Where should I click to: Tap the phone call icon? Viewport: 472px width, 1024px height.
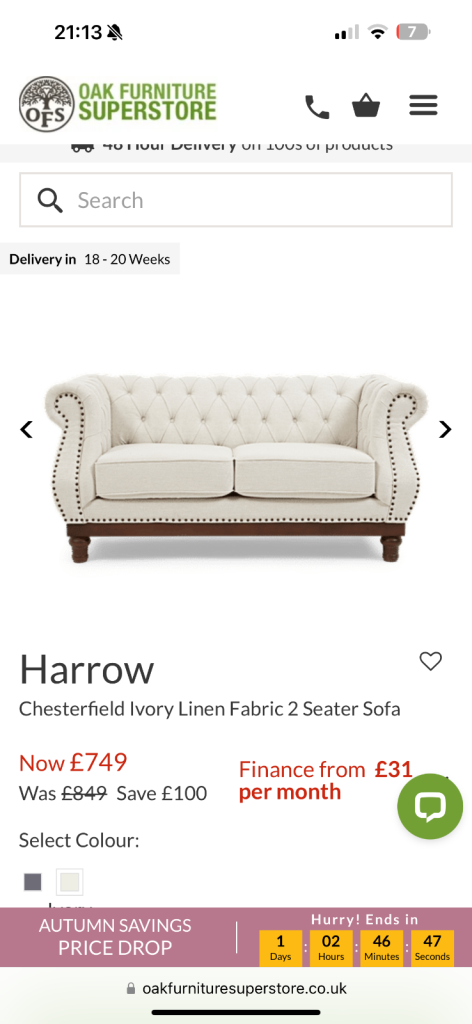tap(317, 106)
